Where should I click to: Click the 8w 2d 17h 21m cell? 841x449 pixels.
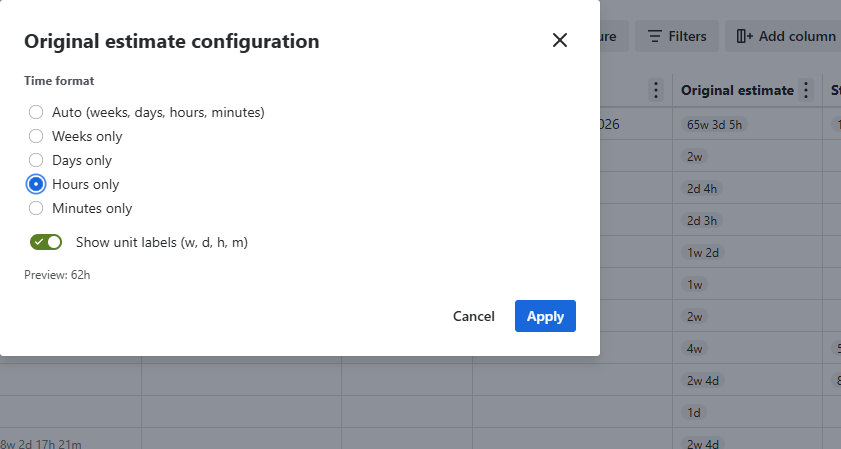click(41, 444)
